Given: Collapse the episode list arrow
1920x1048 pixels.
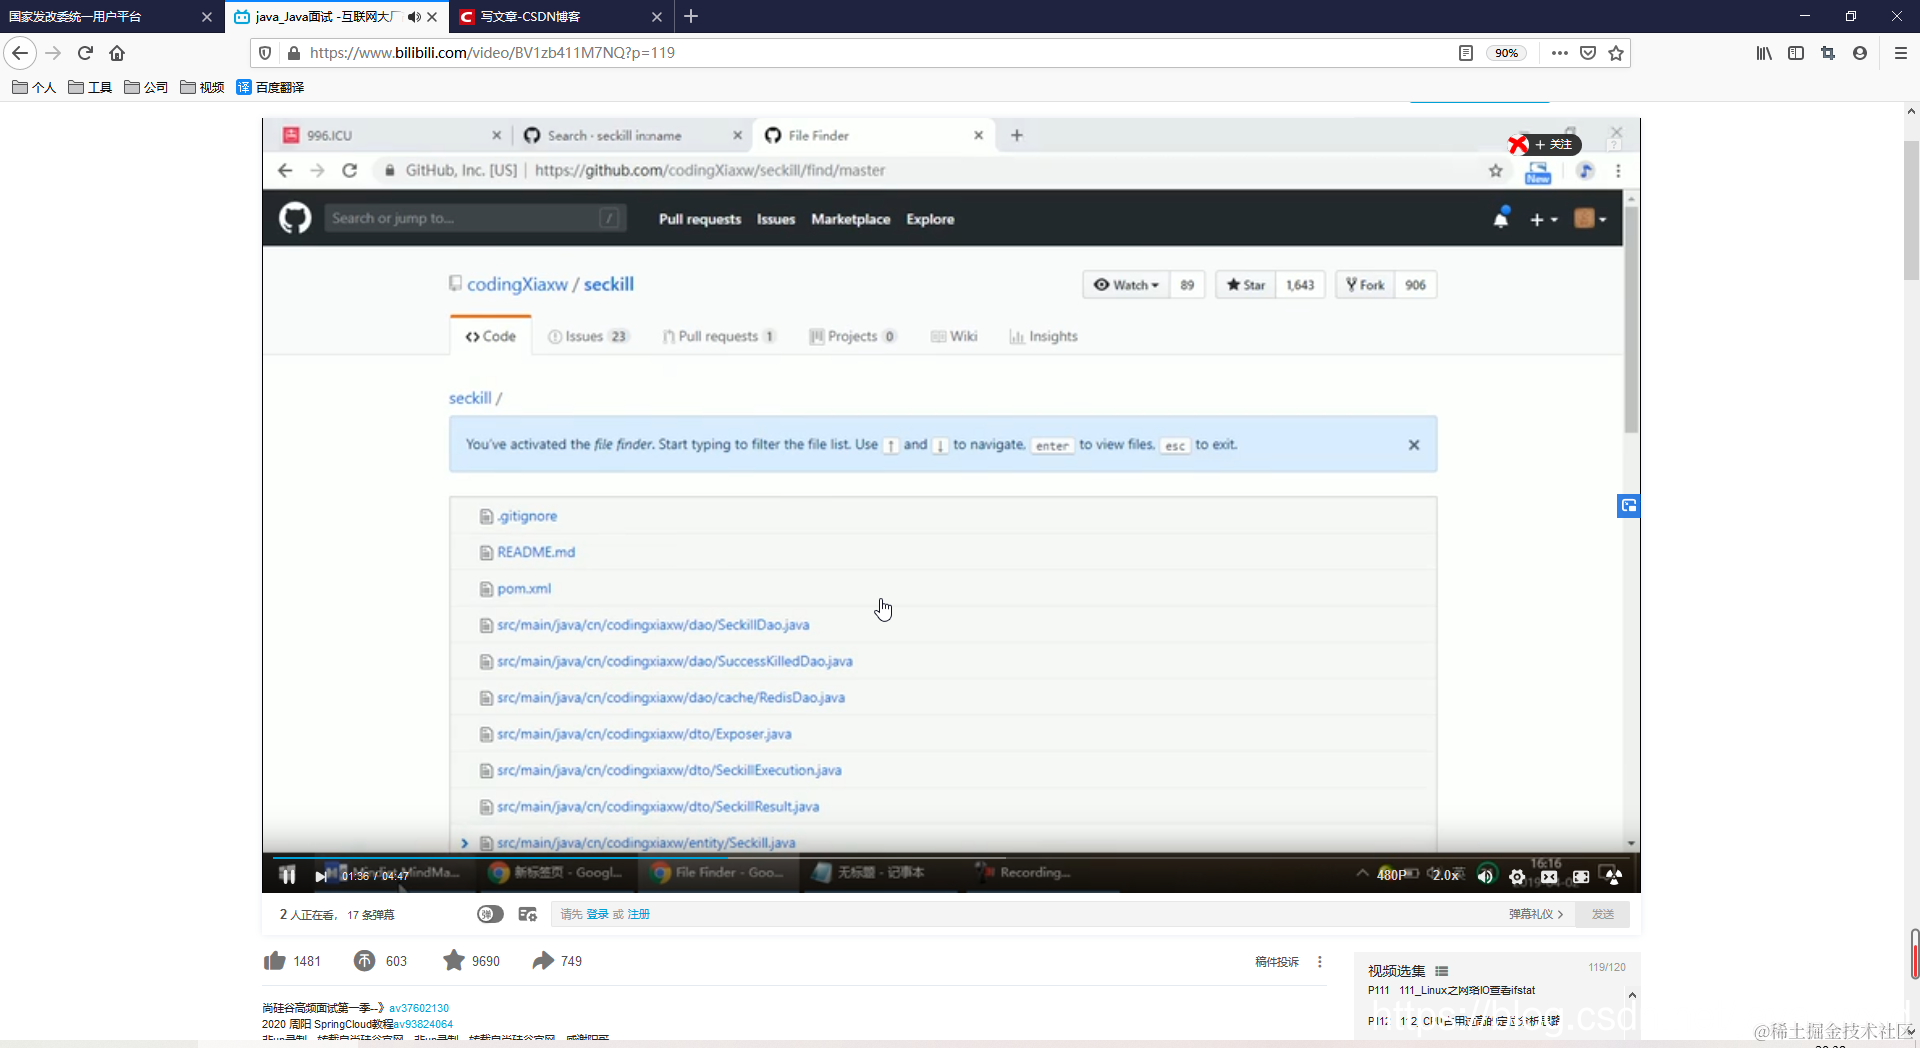Looking at the screenshot, I should pos(1632,995).
